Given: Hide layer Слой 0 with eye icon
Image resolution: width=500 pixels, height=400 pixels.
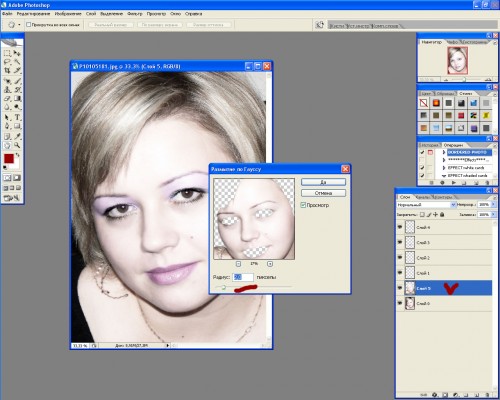Looking at the screenshot, I should click(x=400, y=303).
